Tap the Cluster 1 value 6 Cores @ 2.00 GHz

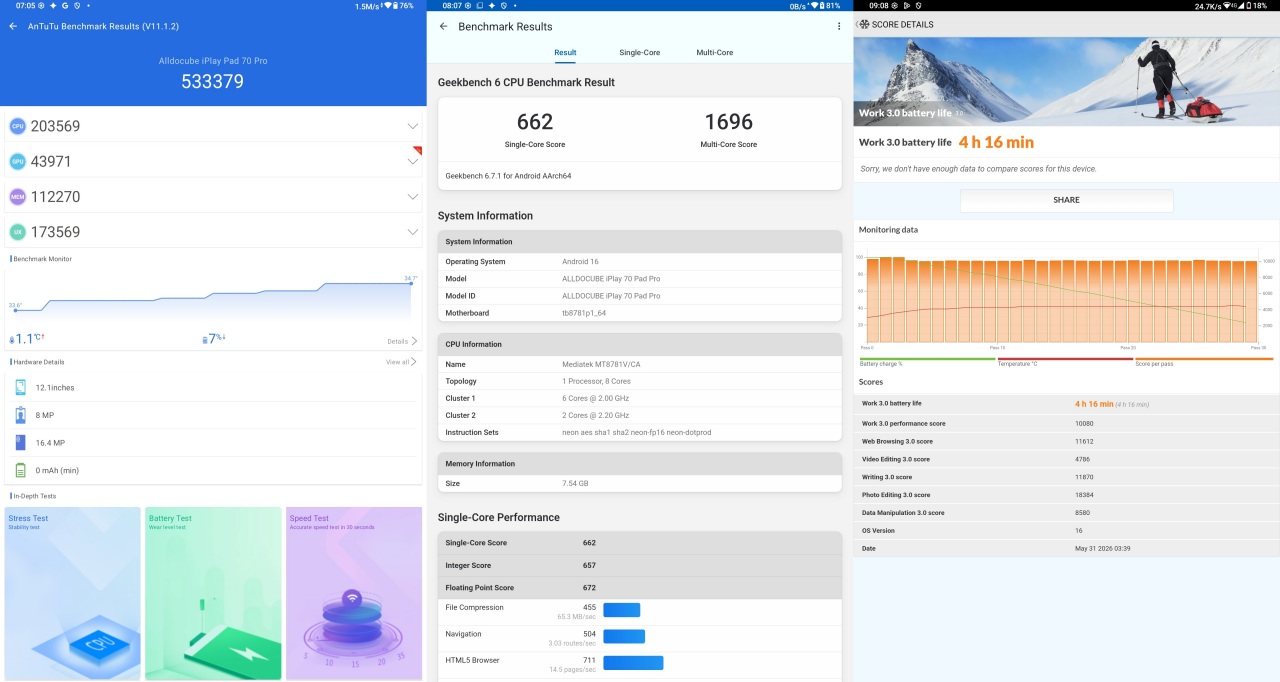click(x=595, y=398)
